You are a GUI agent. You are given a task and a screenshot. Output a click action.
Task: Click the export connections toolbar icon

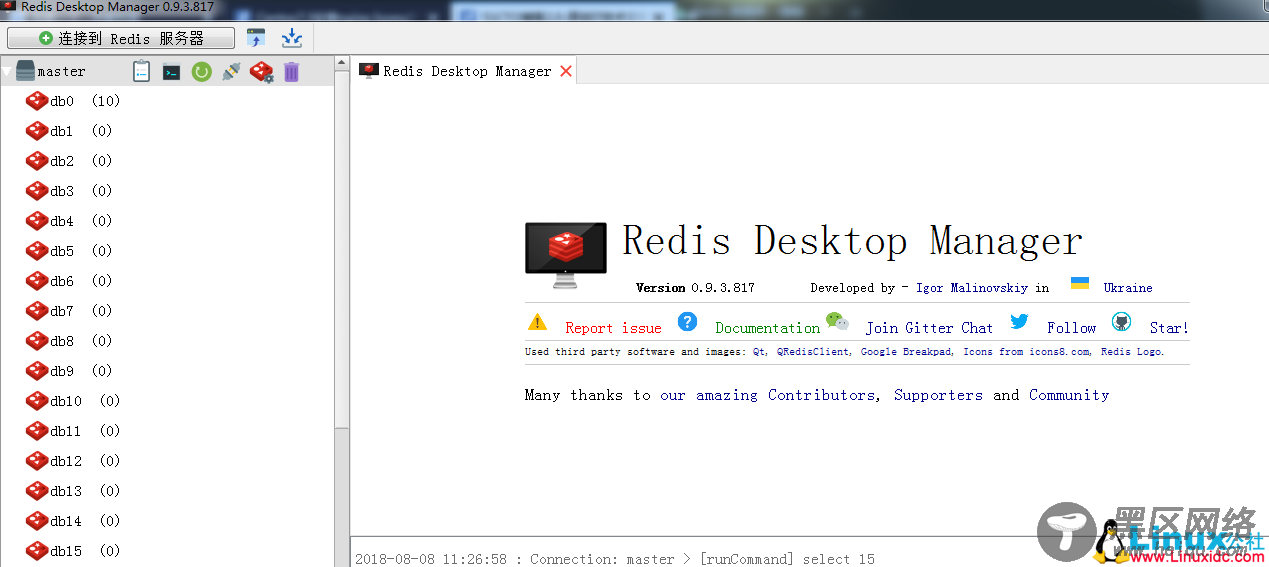point(256,38)
